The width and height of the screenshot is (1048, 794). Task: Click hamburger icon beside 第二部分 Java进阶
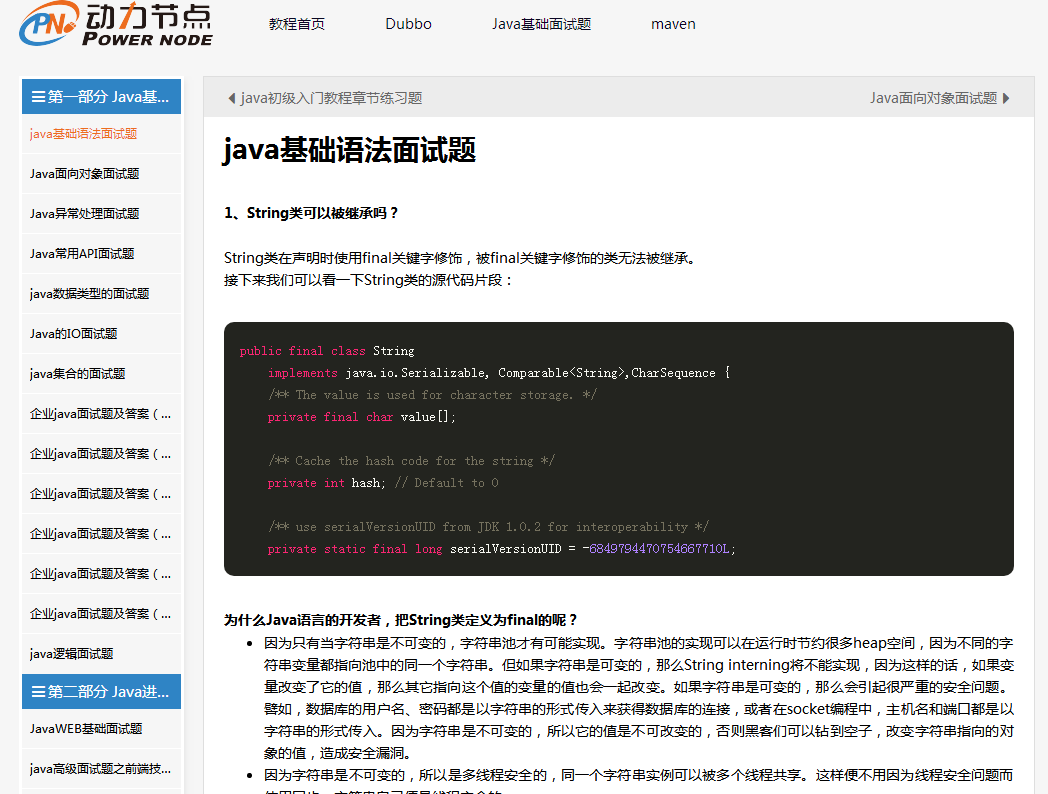tap(39, 692)
